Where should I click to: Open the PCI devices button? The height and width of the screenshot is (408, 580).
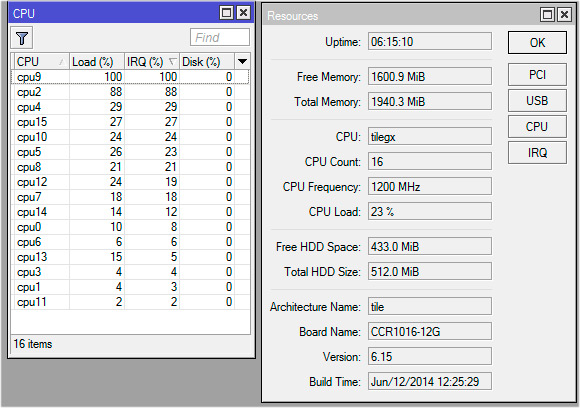(537, 75)
